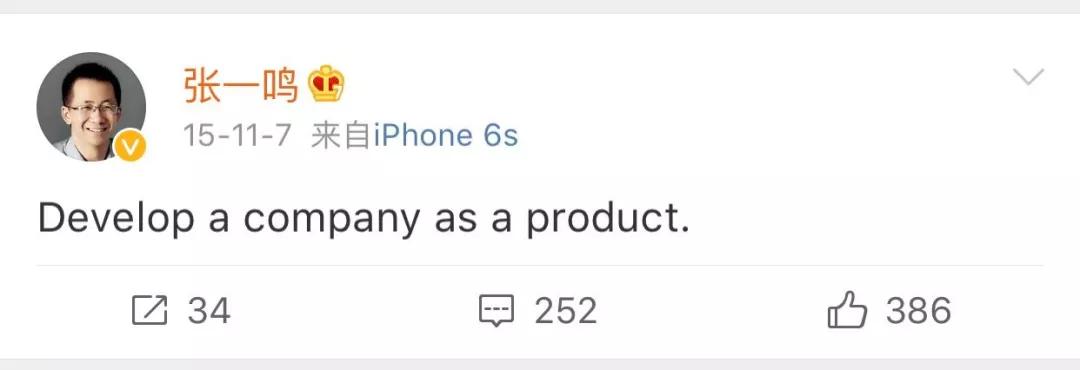The width and height of the screenshot is (1080, 370).
Task: Click the iPhone 6s source link
Action: point(446,136)
